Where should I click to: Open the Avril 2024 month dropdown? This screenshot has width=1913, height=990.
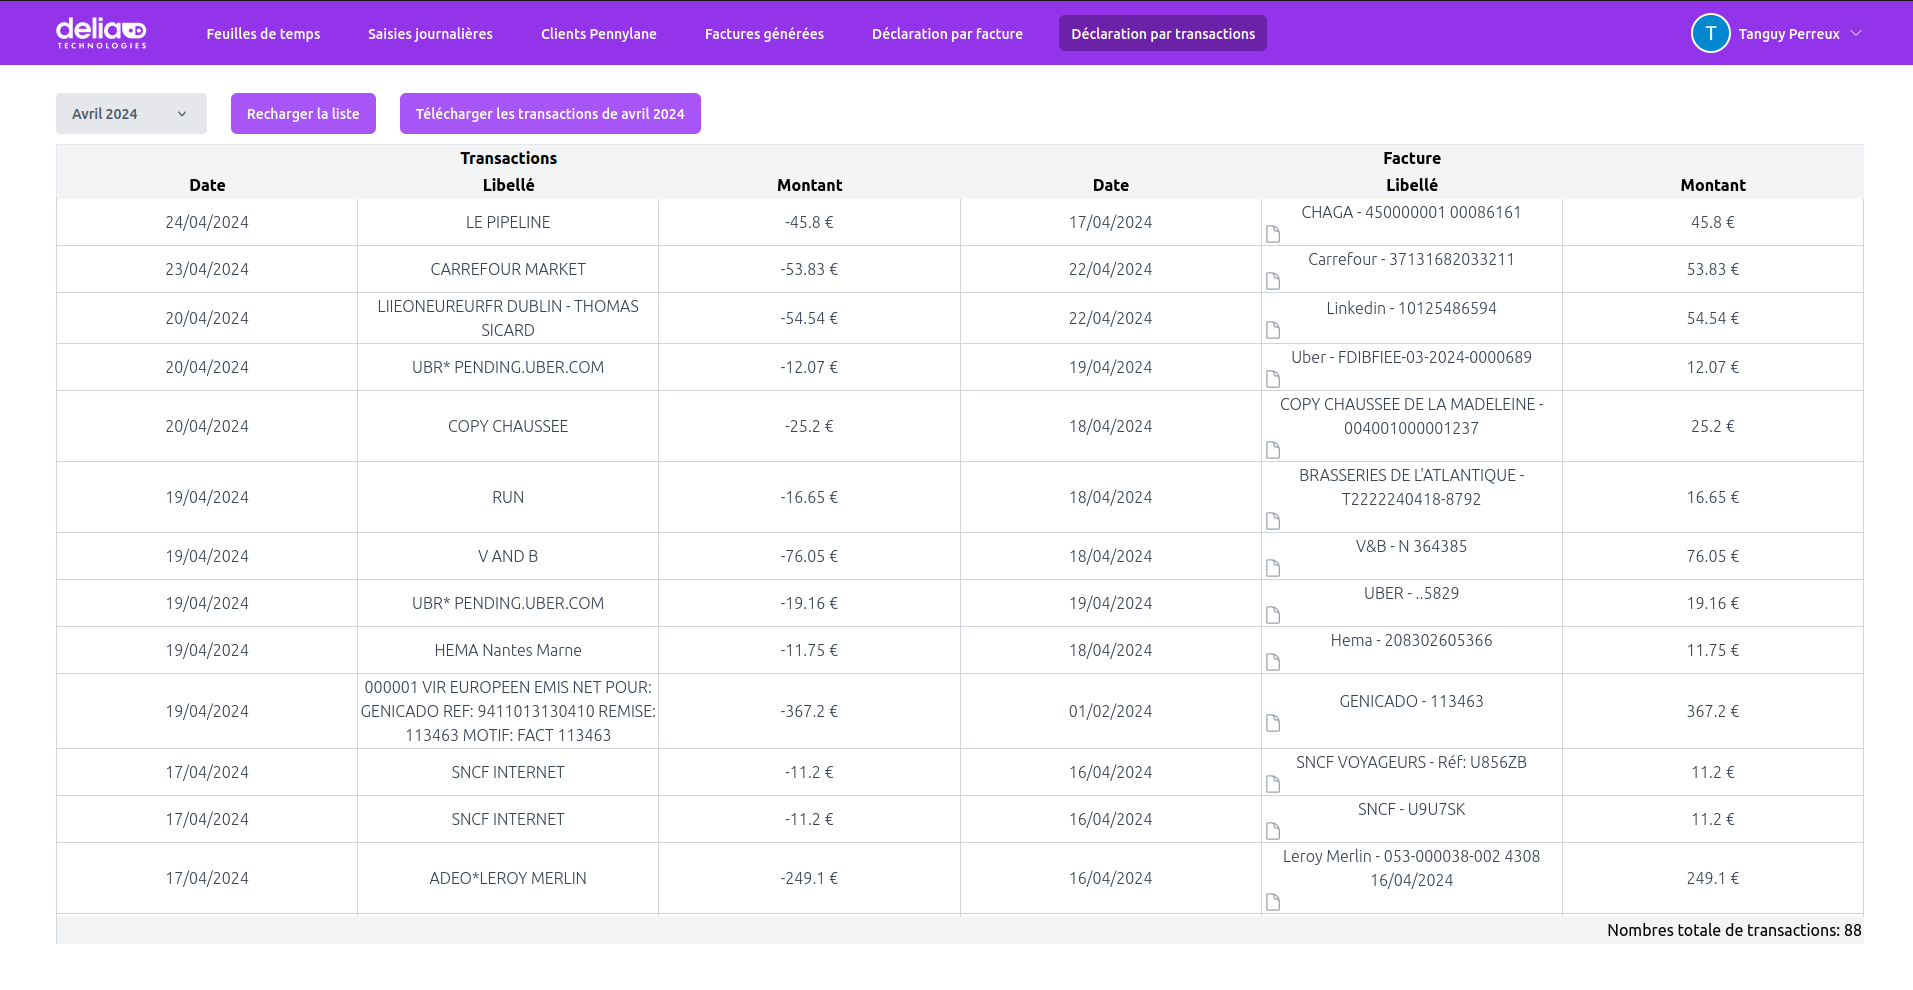[131, 114]
